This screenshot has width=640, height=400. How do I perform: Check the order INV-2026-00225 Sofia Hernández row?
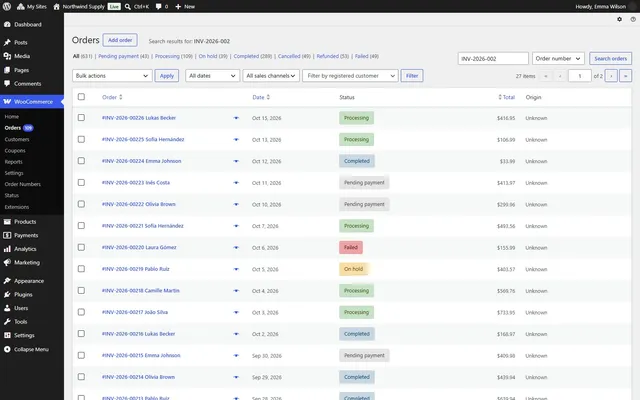coord(81,139)
